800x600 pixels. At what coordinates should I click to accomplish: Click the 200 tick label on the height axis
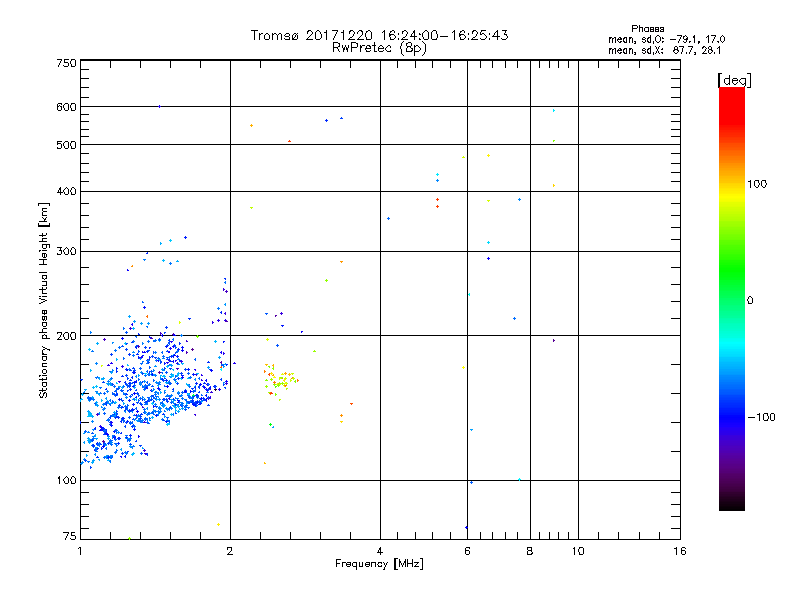pyautogui.click(x=66, y=336)
